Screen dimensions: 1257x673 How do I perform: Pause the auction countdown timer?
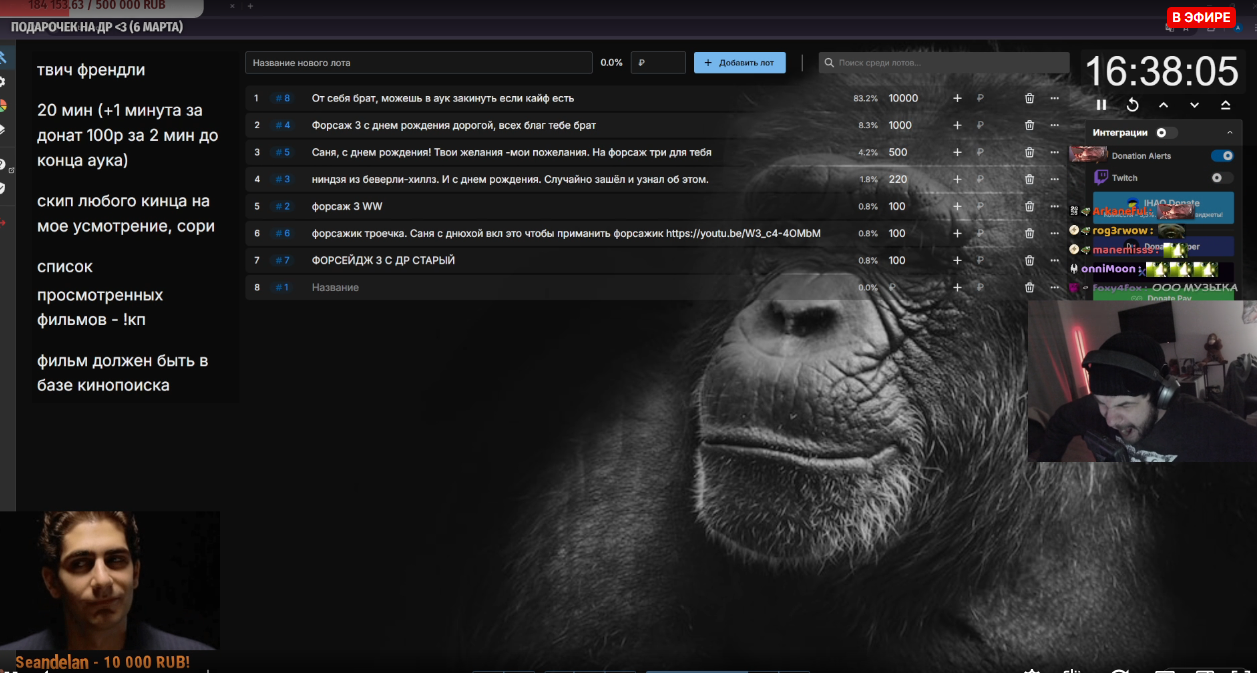coord(1101,105)
